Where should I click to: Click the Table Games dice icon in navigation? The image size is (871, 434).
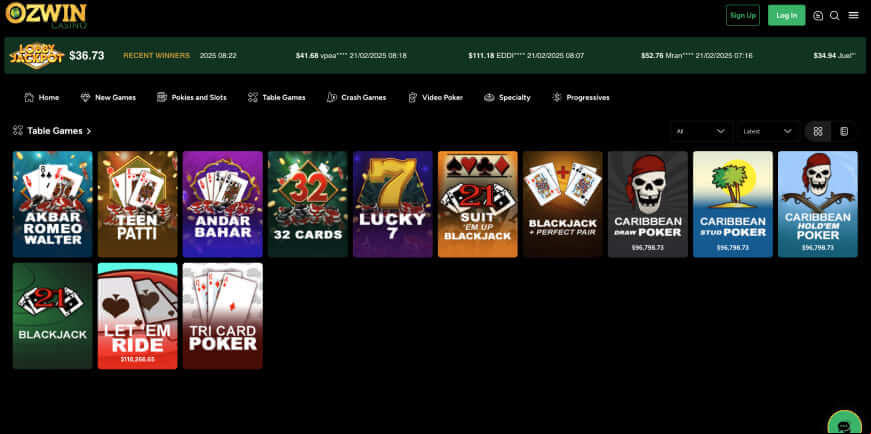[x=253, y=97]
